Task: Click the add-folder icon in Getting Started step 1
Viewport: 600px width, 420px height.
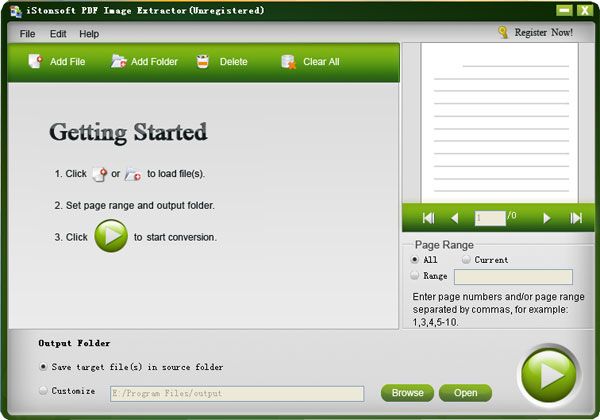Action: pos(133,174)
